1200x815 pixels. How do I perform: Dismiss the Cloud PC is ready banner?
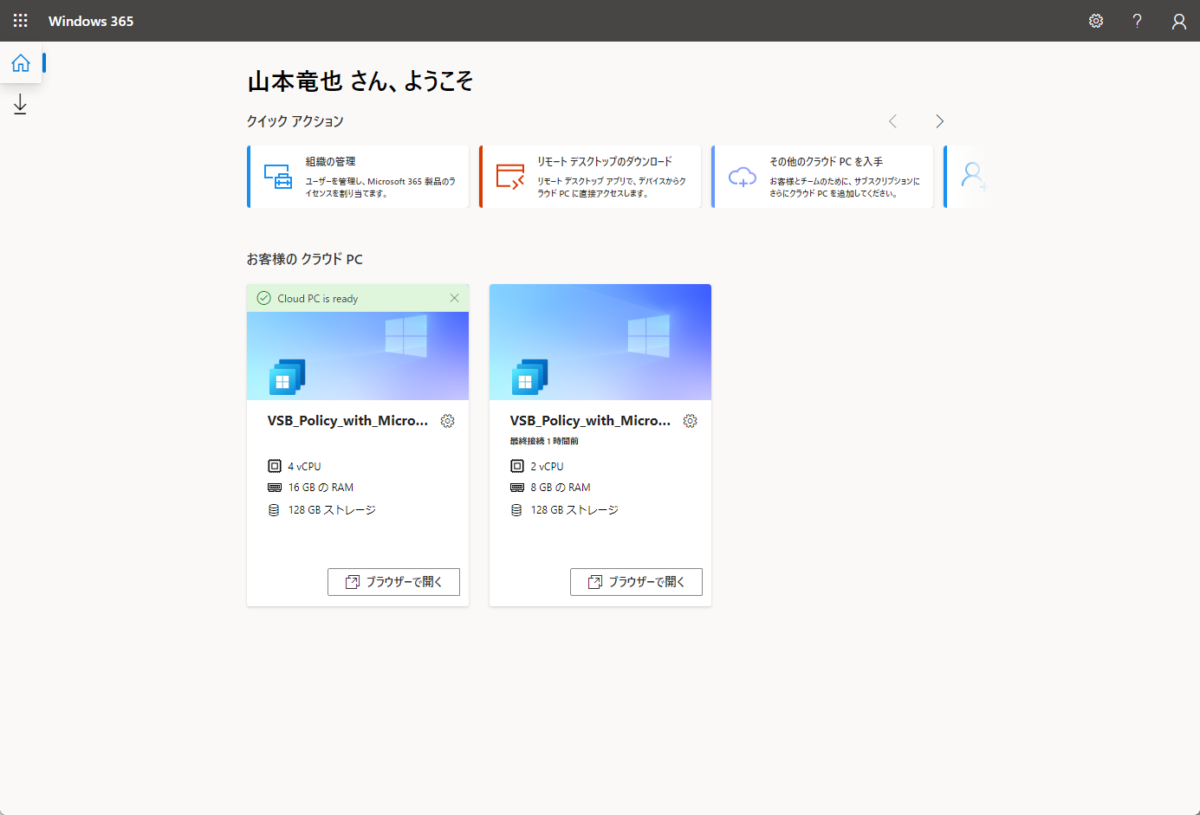click(x=455, y=298)
